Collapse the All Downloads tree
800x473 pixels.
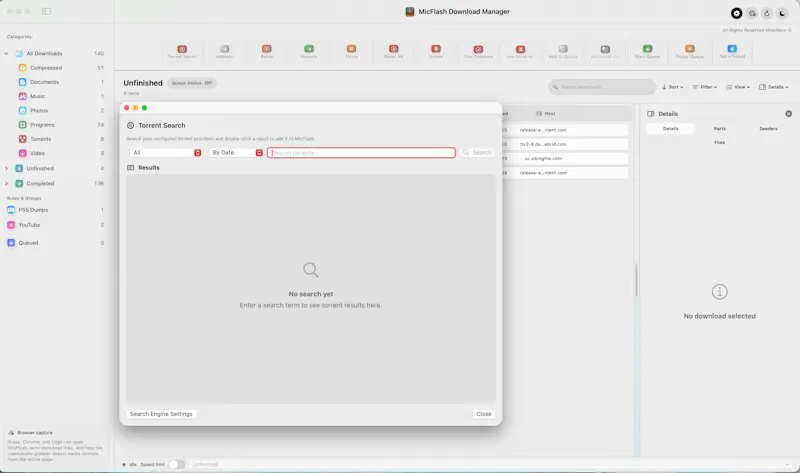coord(6,54)
